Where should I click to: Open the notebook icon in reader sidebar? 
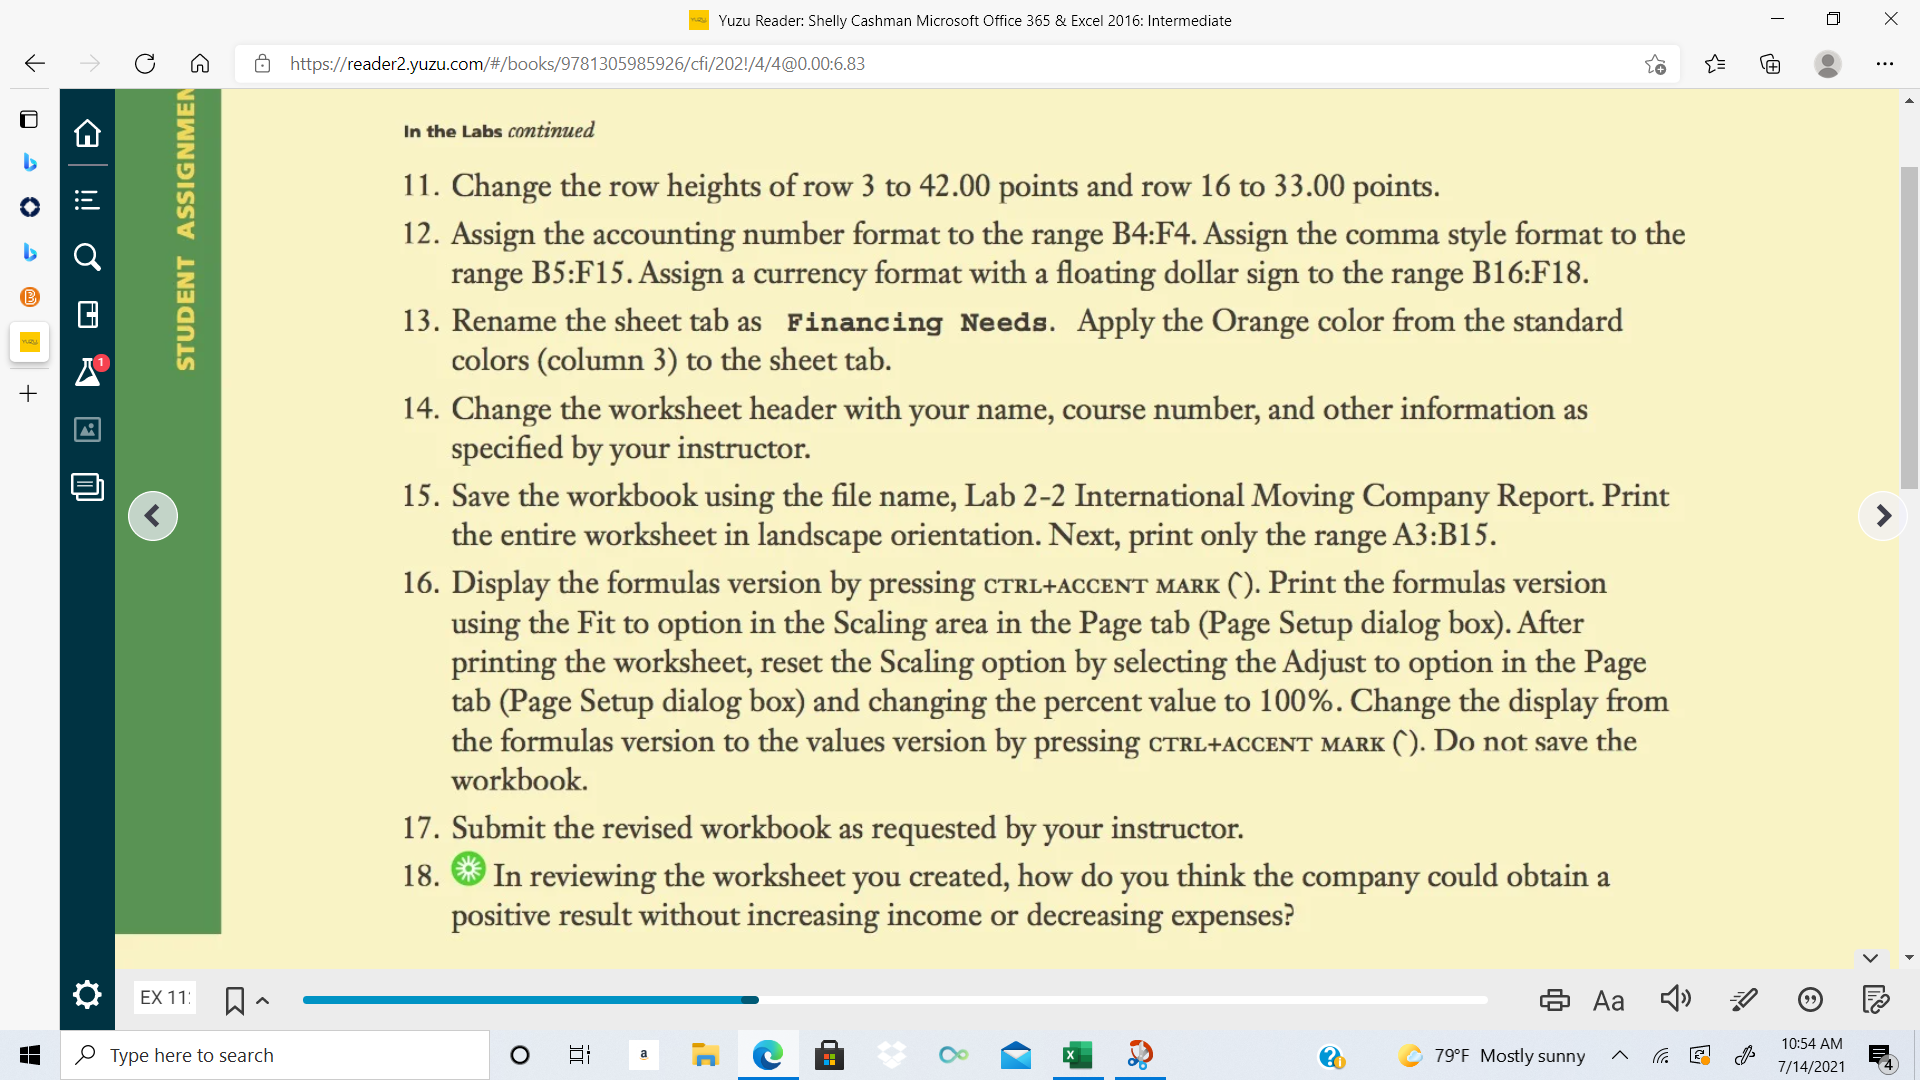tap(87, 315)
